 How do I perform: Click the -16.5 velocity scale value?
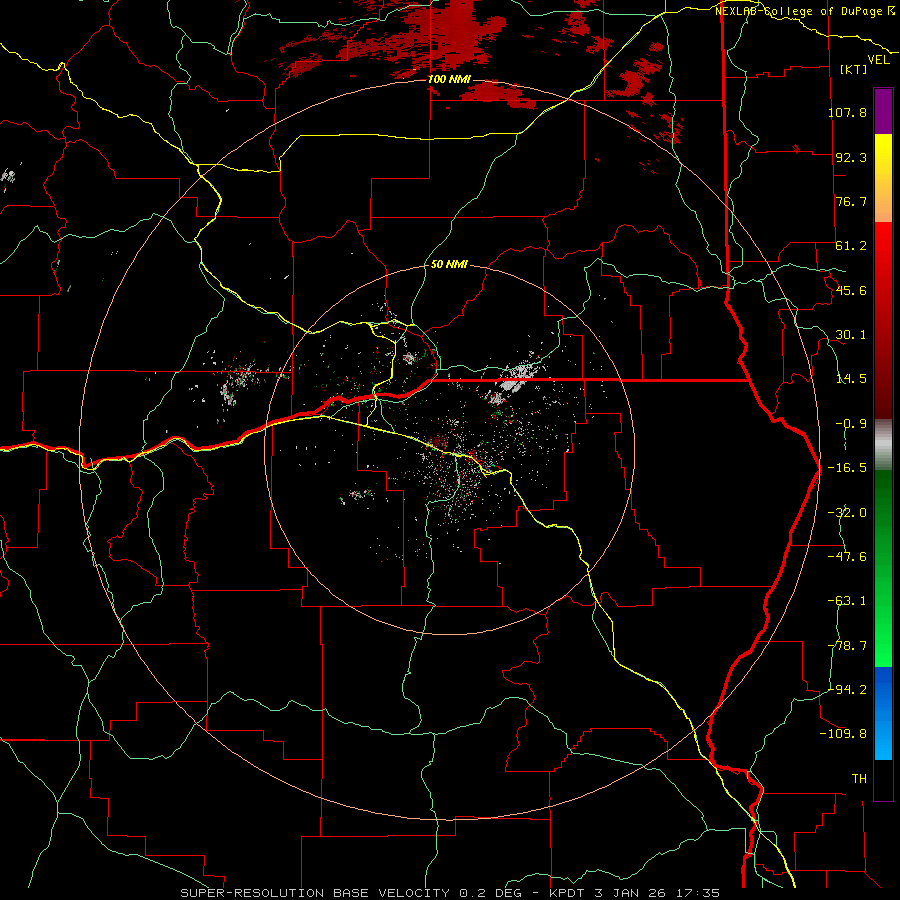(847, 468)
